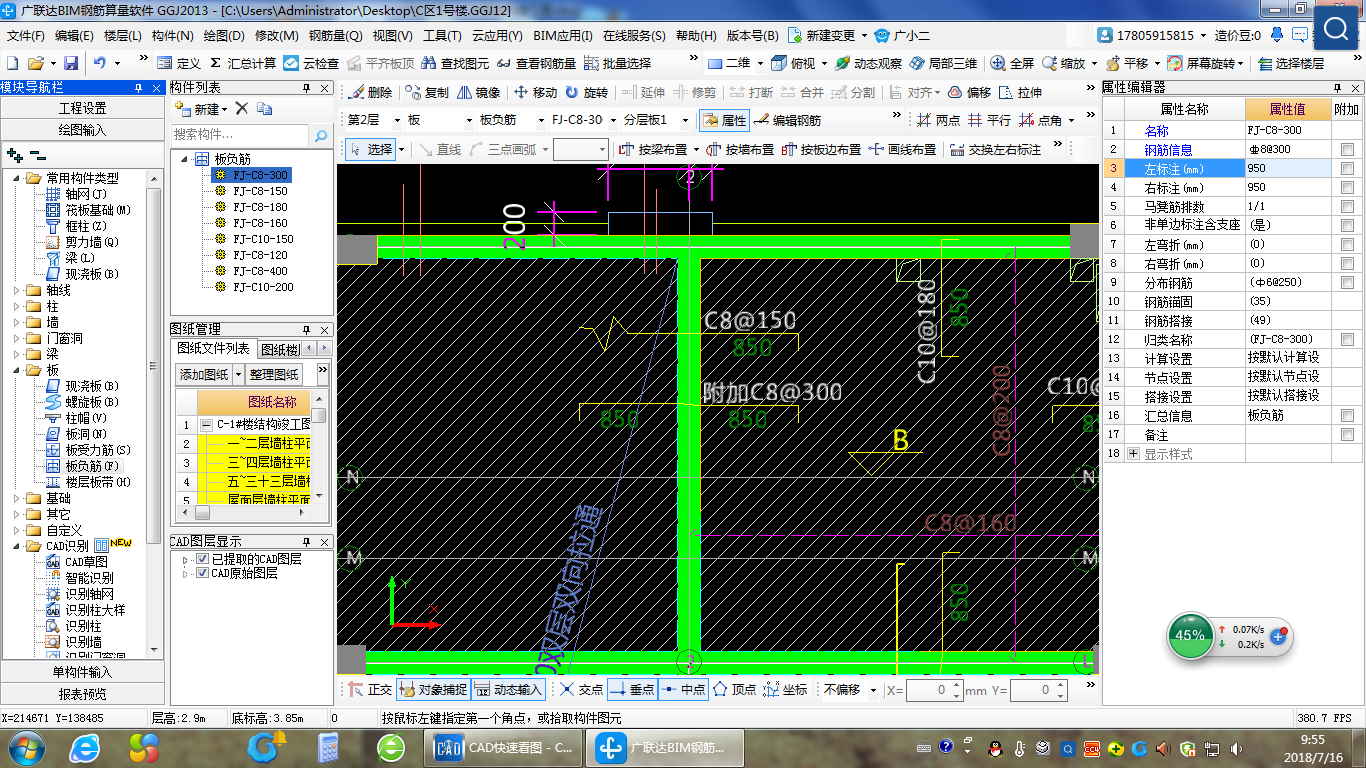Select 按板边布置 place by slab edge

coord(821,149)
